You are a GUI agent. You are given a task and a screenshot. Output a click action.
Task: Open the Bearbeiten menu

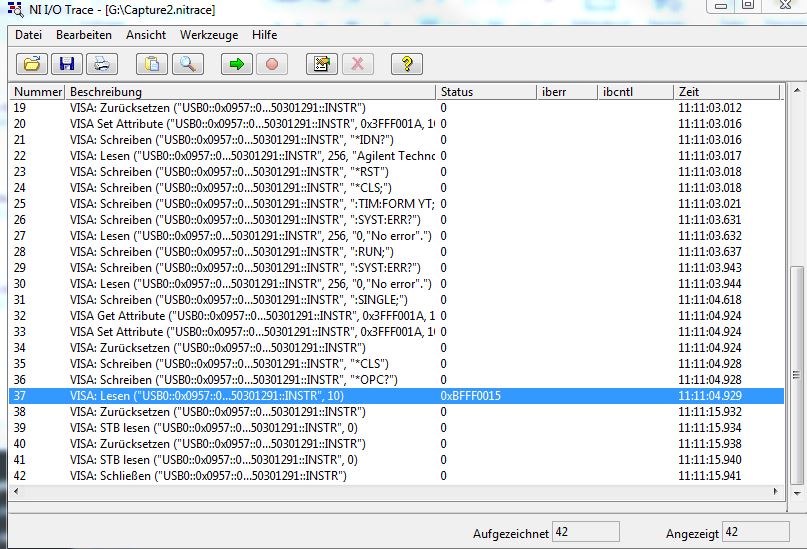(x=84, y=35)
